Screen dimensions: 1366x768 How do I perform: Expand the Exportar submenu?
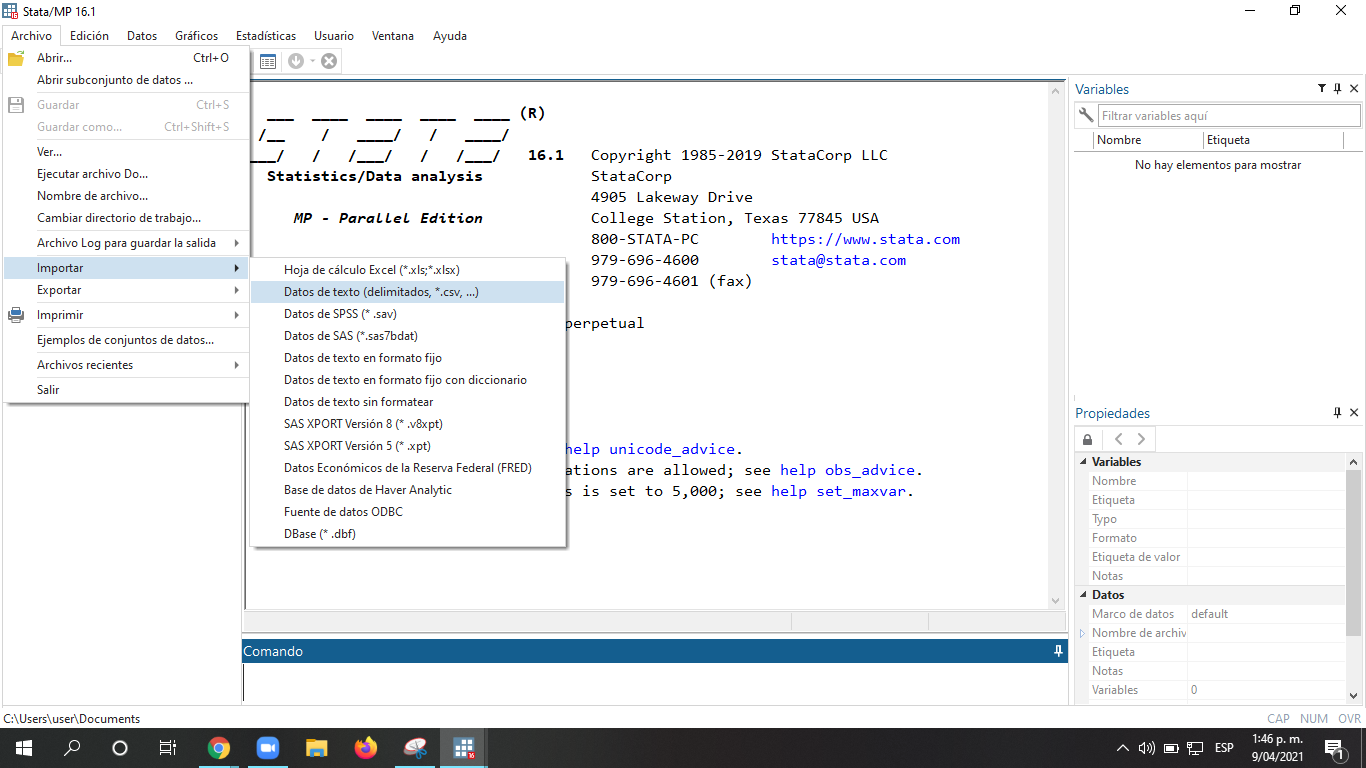coord(126,290)
